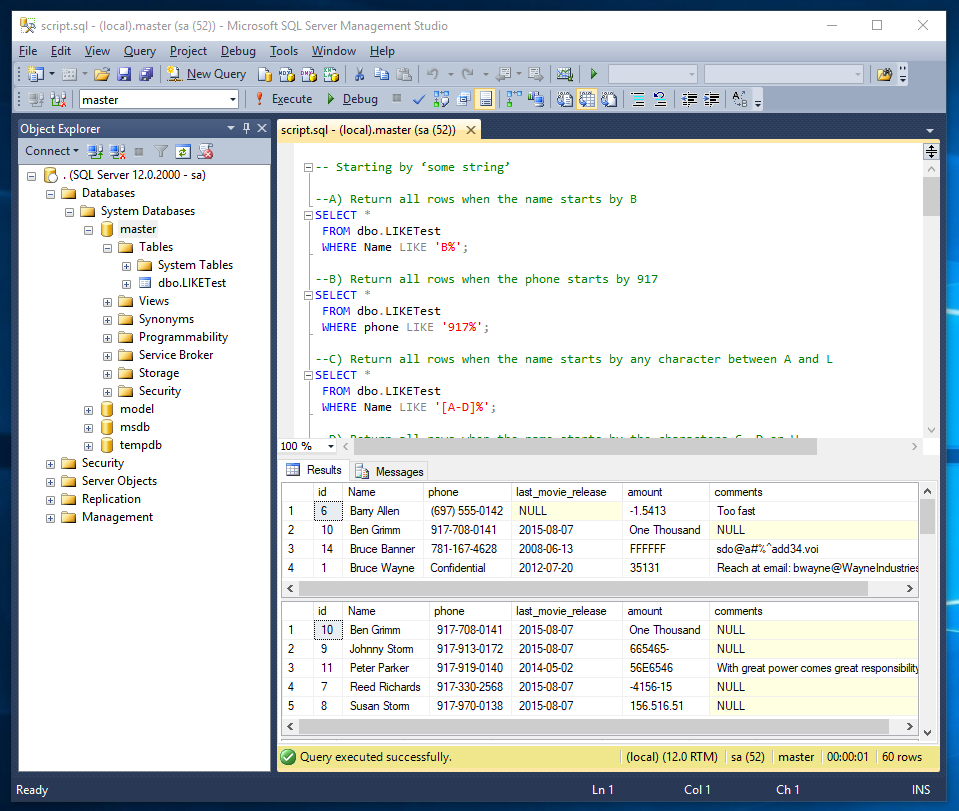This screenshot has width=959, height=811.
Task: Select the Parse checkmark icon to validate syntax
Action: (x=419, y=99)
